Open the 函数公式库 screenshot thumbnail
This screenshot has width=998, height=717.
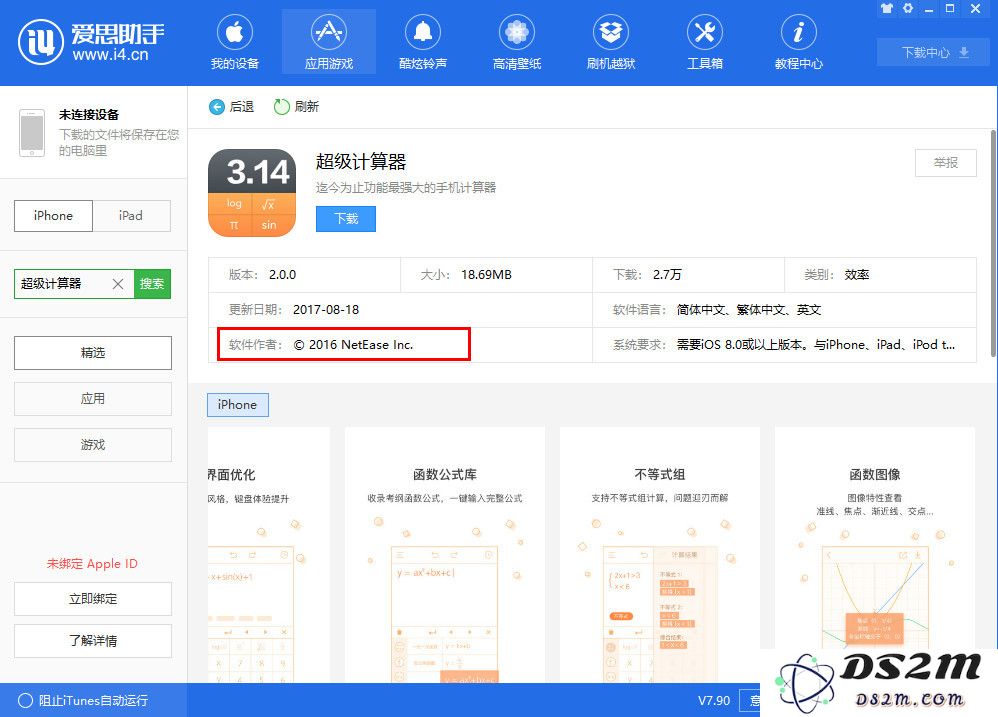tap(445, 555)
